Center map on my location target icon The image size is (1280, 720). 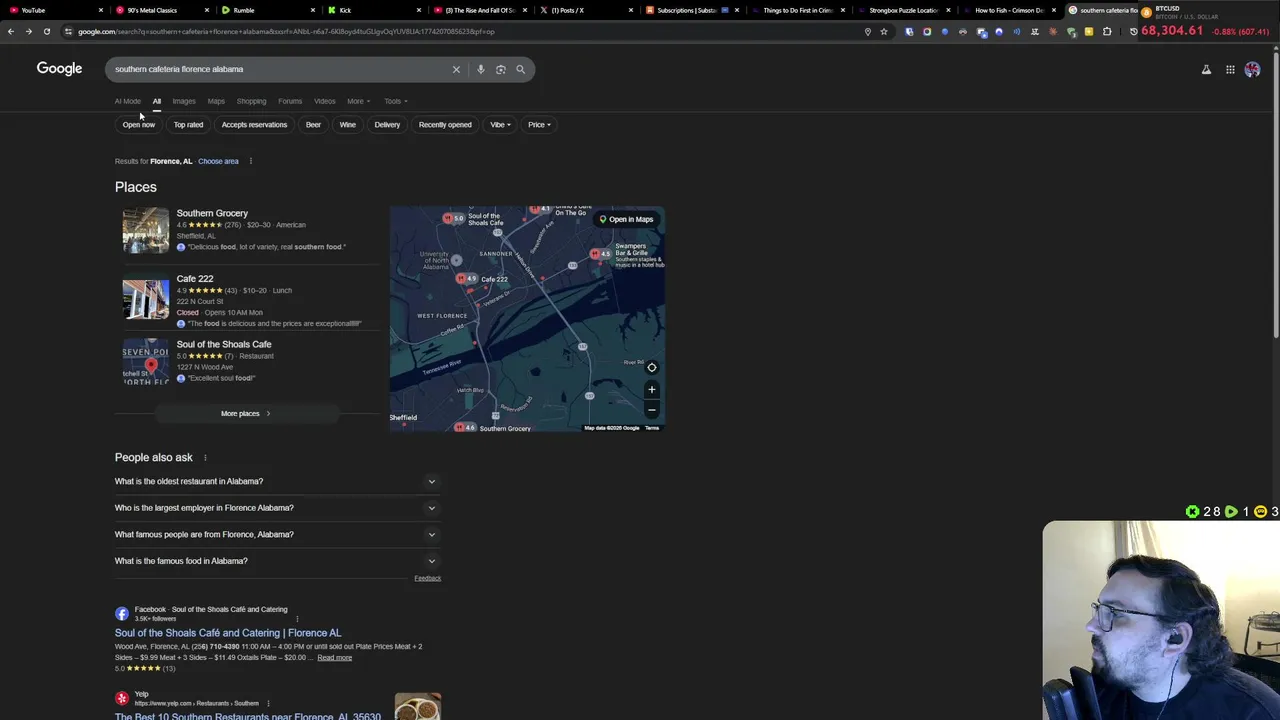pos(651,367)
